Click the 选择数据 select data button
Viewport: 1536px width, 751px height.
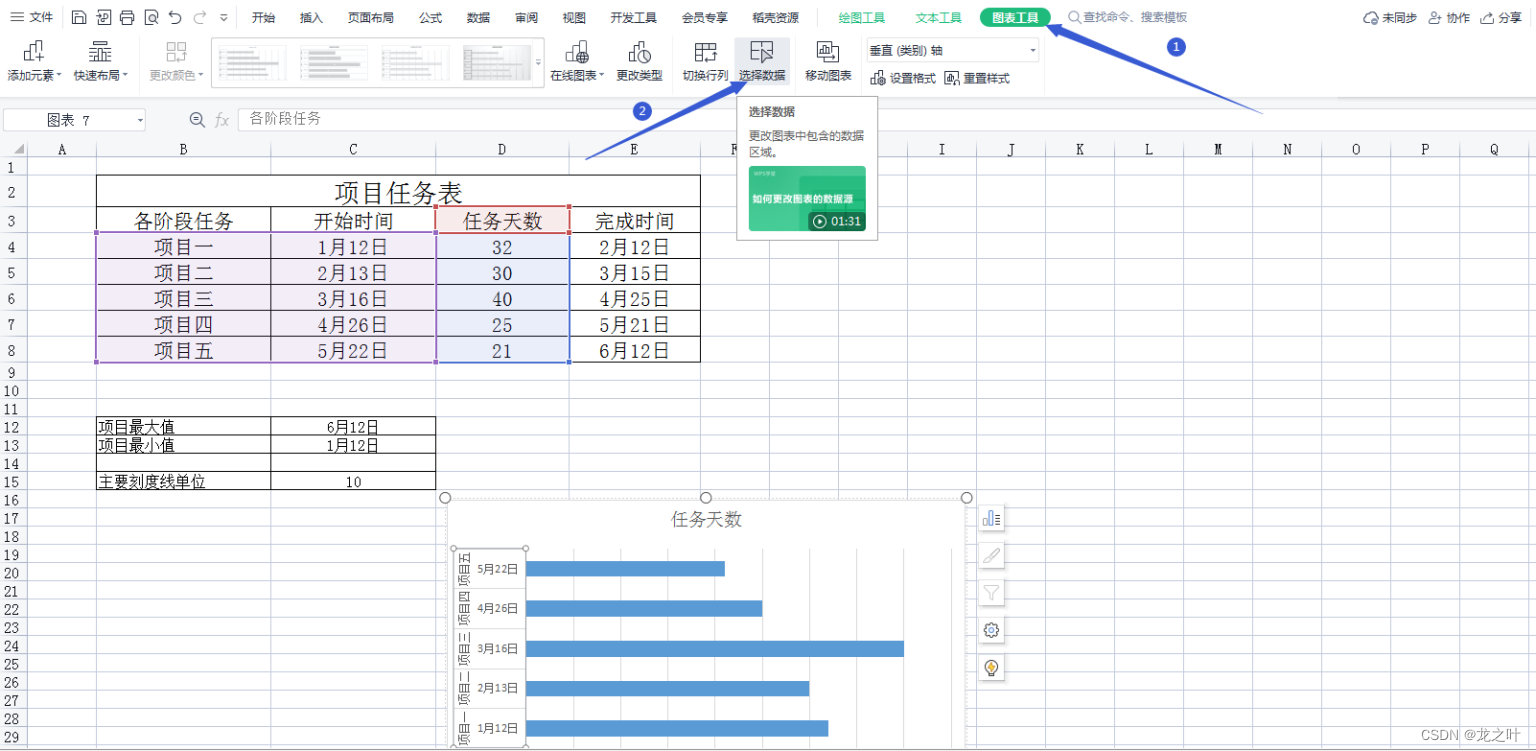[x=762, y=62]
